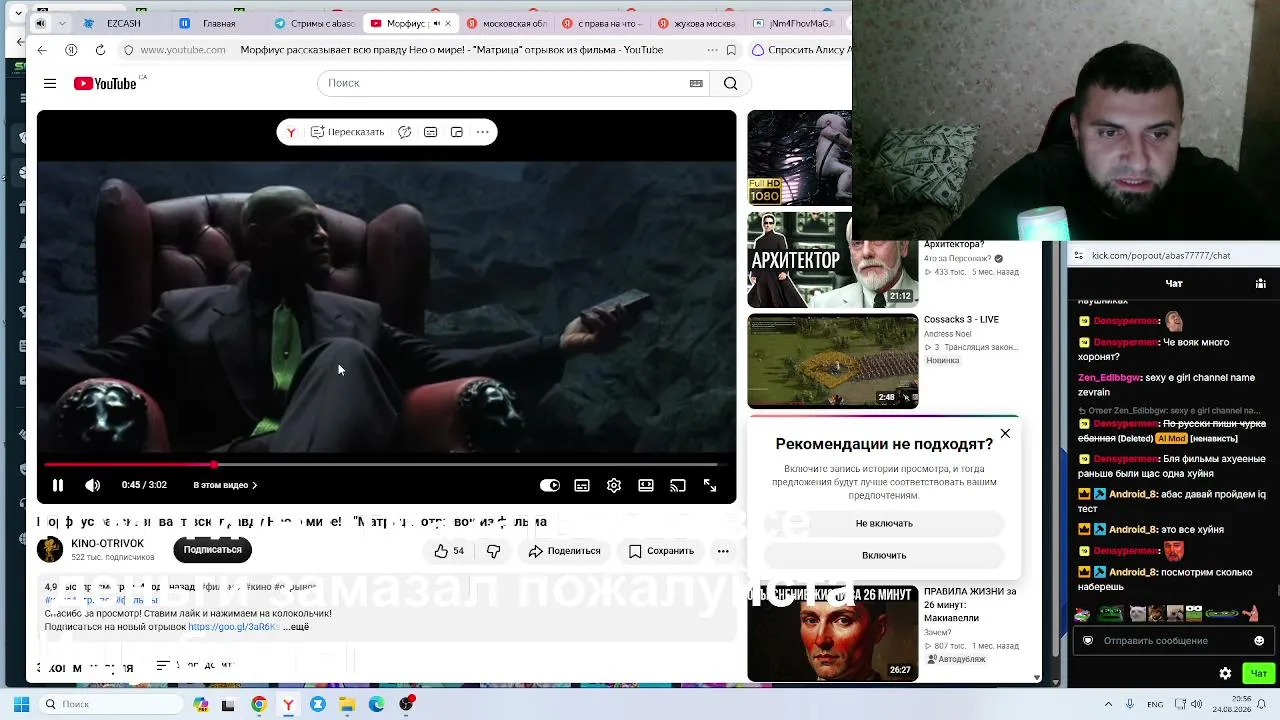Open the tab list dropdown chevron
This screenshot has width=1280, height=720.
click(x=62, y=23)
